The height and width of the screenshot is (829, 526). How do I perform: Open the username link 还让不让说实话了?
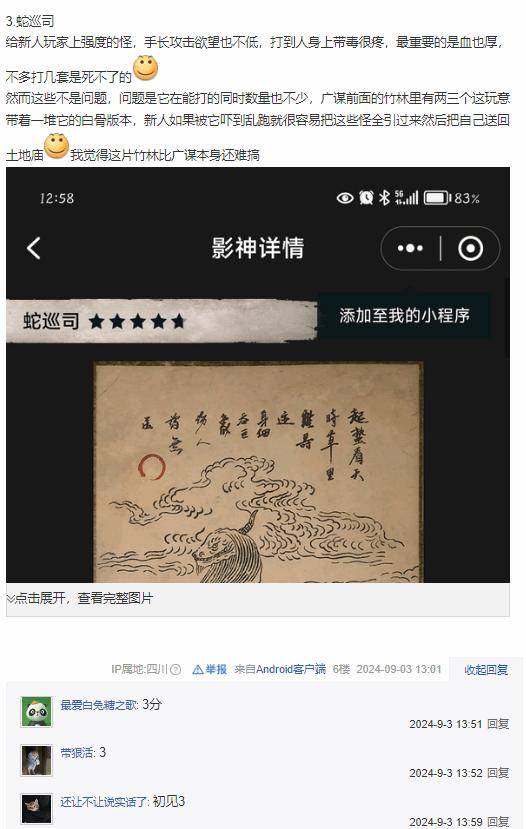(105, 802)
